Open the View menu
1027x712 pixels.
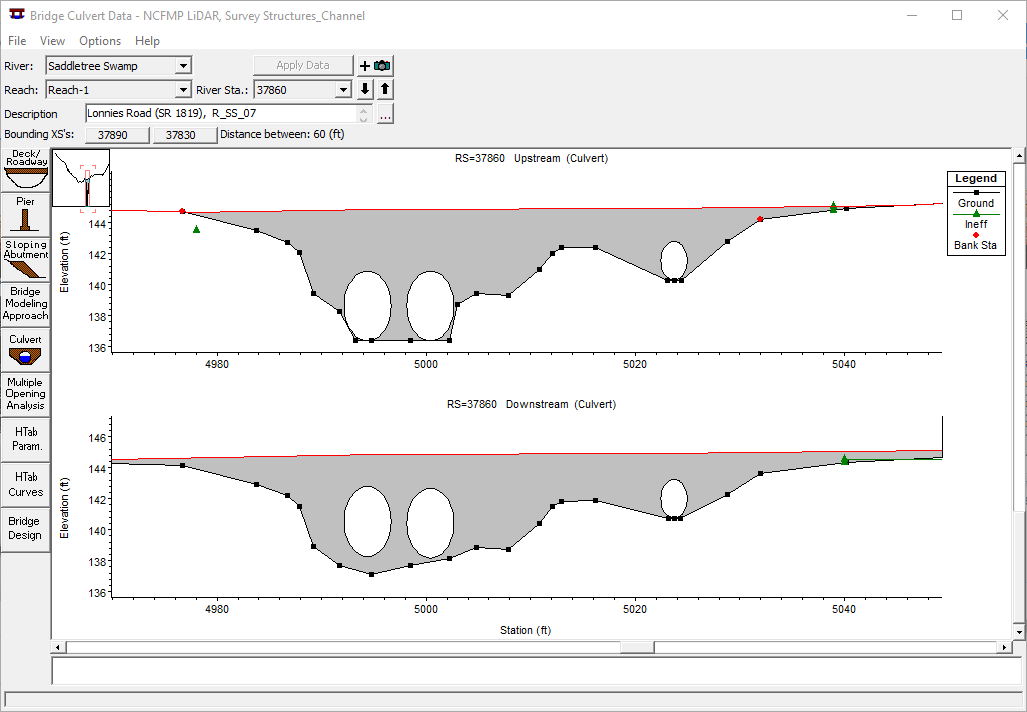coord(52,41)
